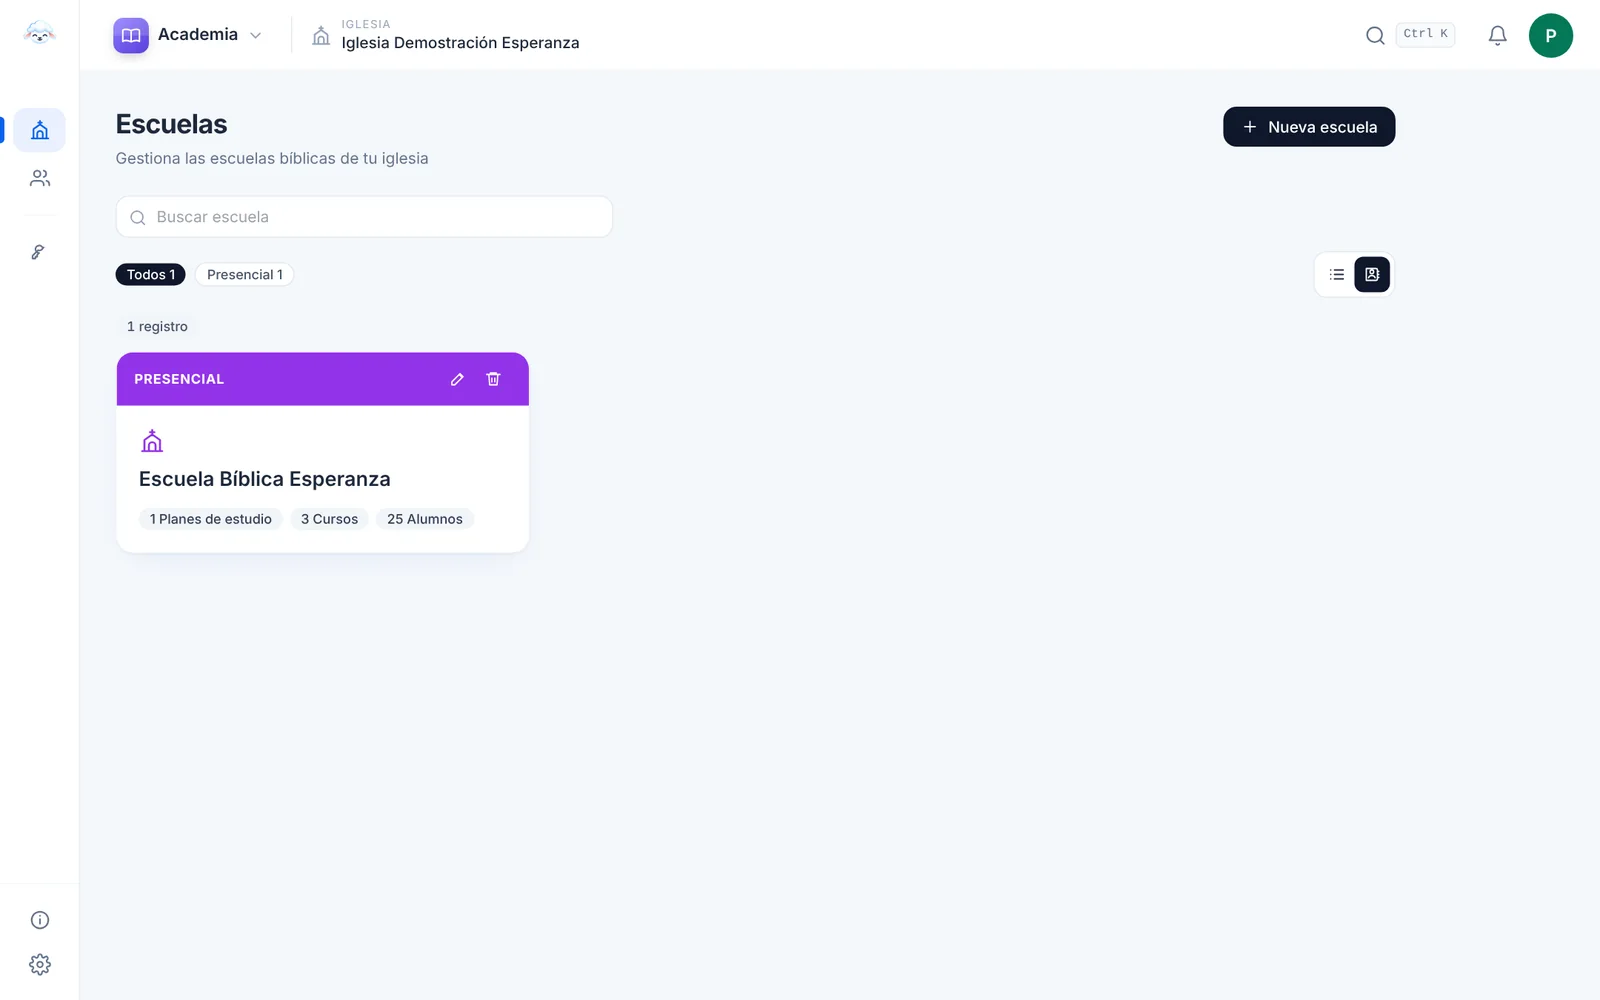The width and height of the screenshot is (1600, 1000).
Task: Switch to list view
Action: 1337,274
